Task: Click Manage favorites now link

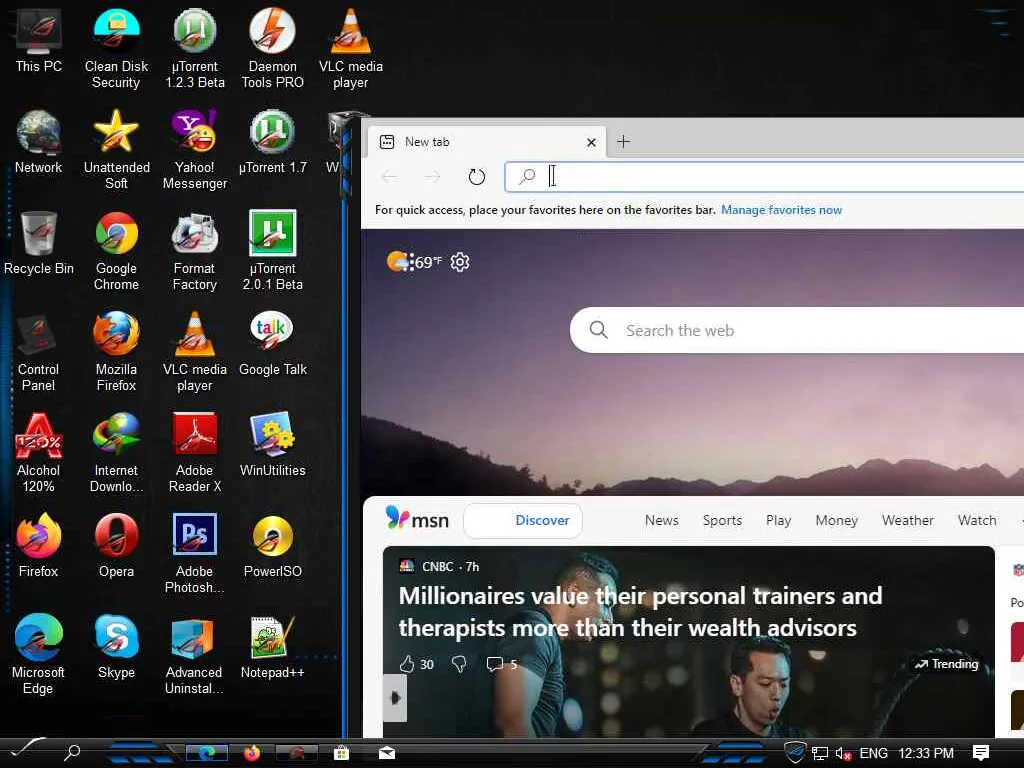Action: click(781, 210)
